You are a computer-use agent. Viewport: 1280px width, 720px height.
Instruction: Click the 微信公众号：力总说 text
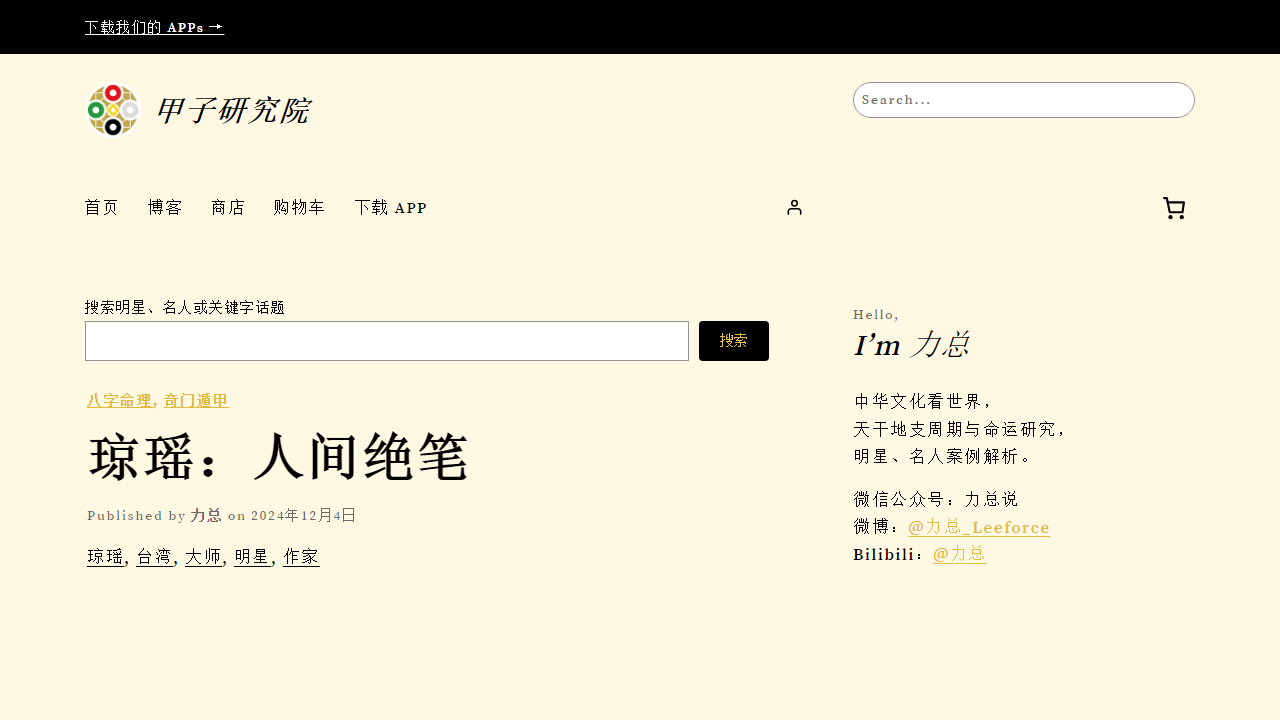pos(936,499)
